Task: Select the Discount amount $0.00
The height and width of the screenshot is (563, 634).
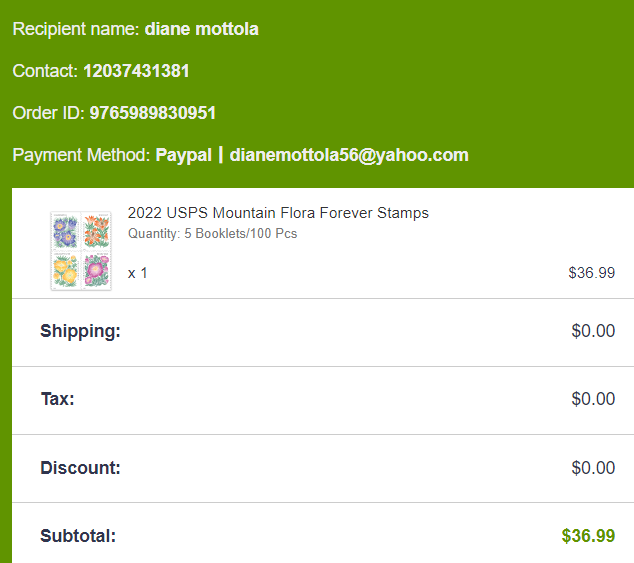Action: pos(593,467)
